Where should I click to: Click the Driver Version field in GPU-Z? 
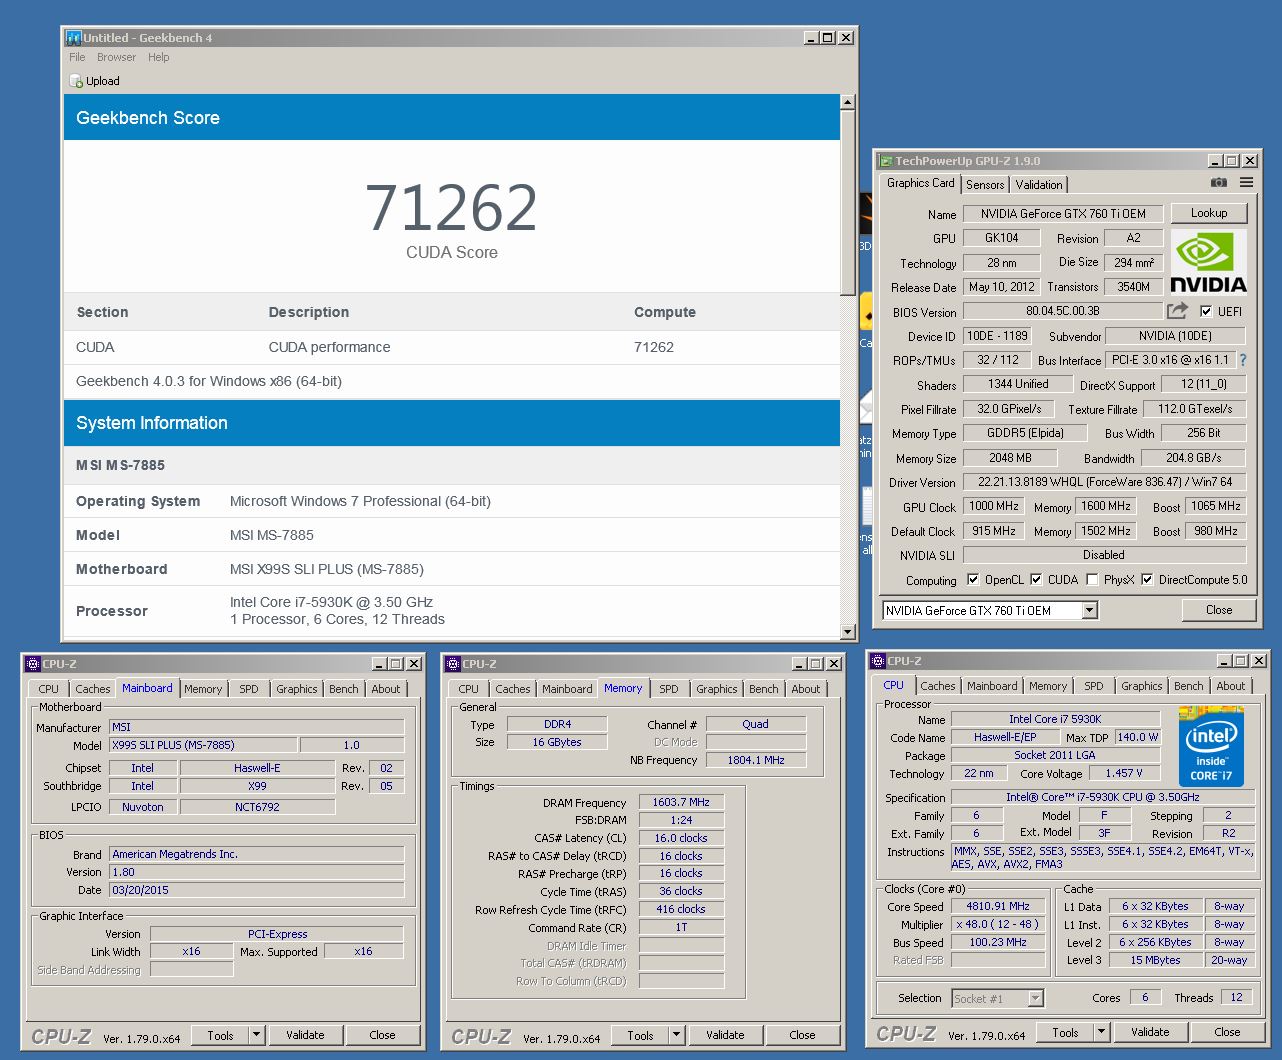[x=1105, y=482]
